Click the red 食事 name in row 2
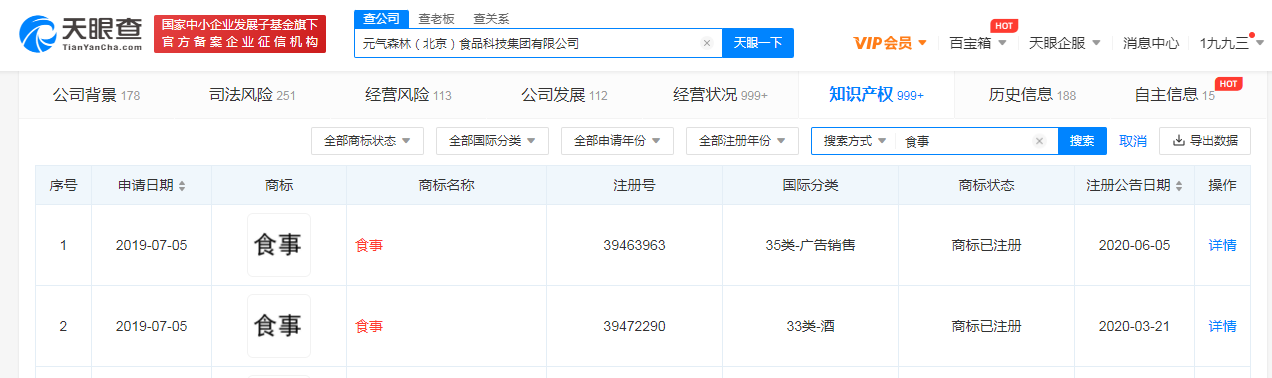This screenshot has height=378, width=1272. click(369, 326)
